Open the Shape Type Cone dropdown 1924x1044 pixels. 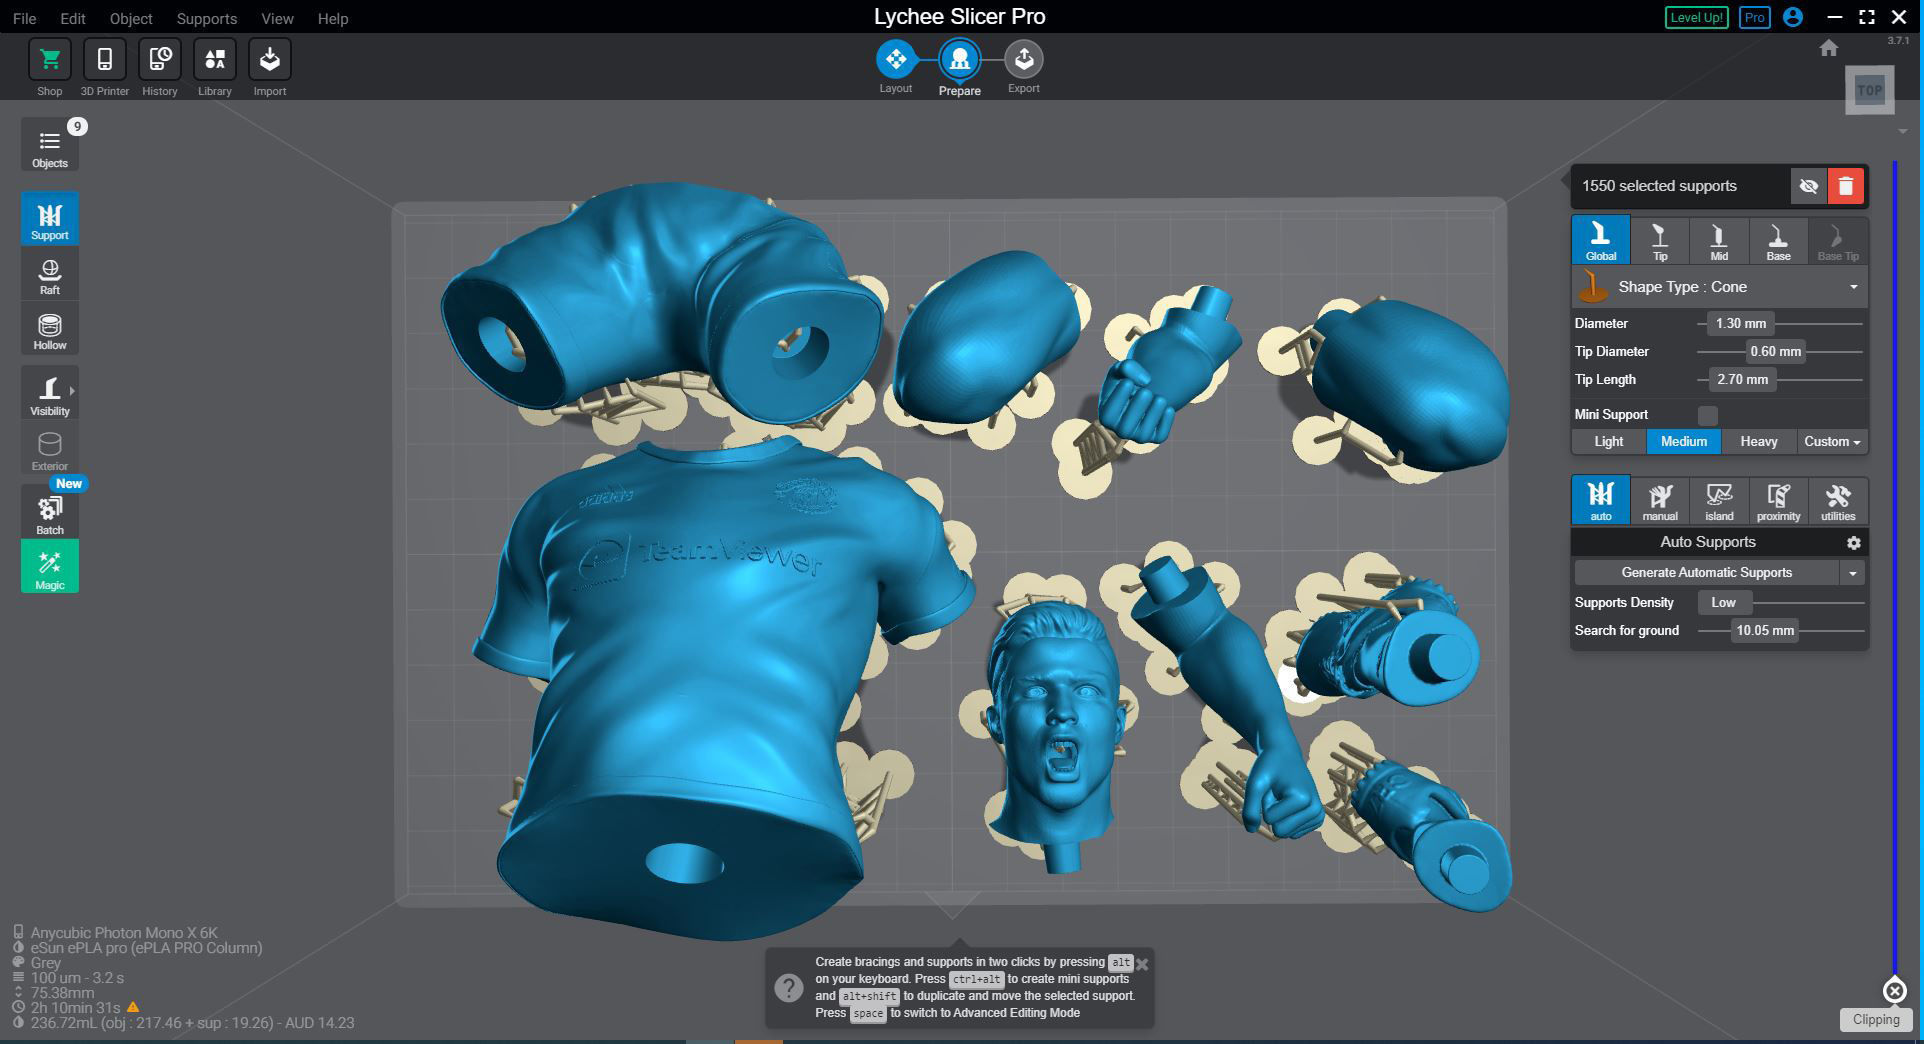tap(1719, 287)
